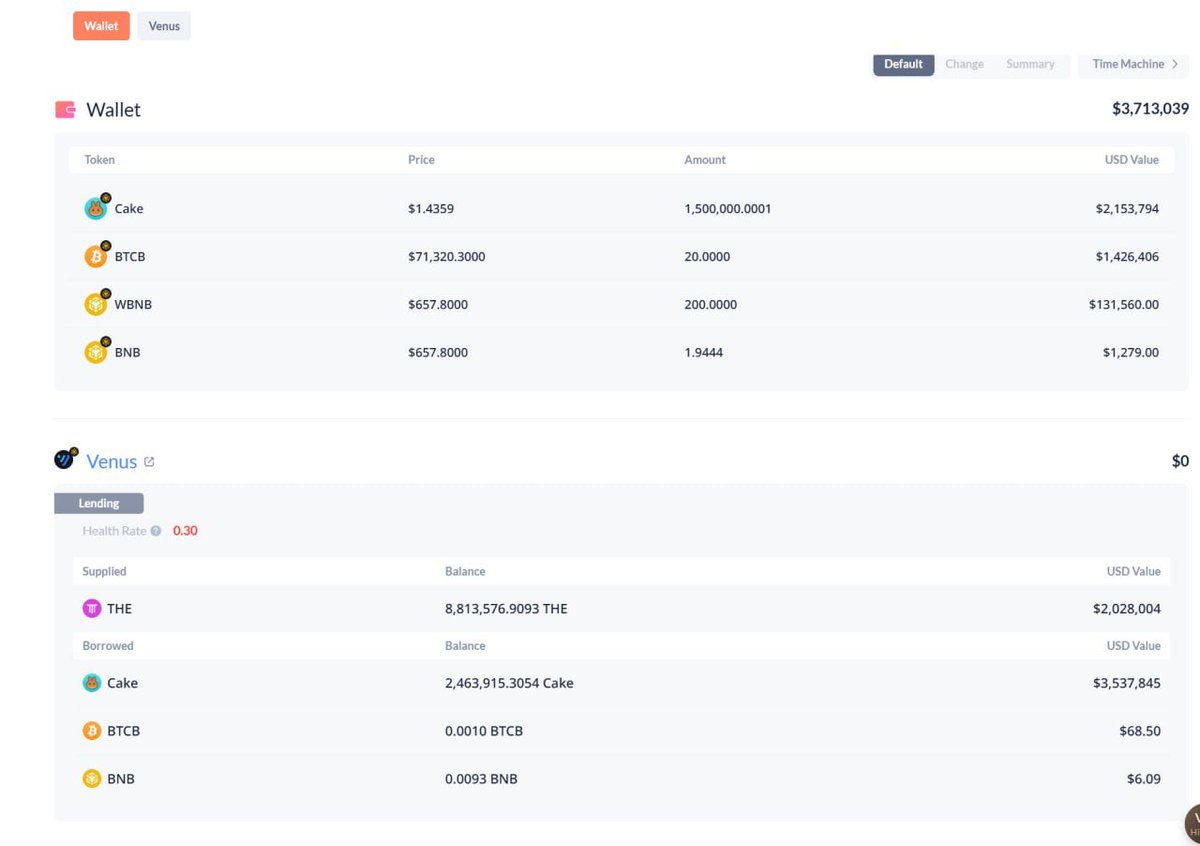This screenshot has width=1200, height=846.
Task: Select the Wallet tab
Action: (x=101, y=26)
